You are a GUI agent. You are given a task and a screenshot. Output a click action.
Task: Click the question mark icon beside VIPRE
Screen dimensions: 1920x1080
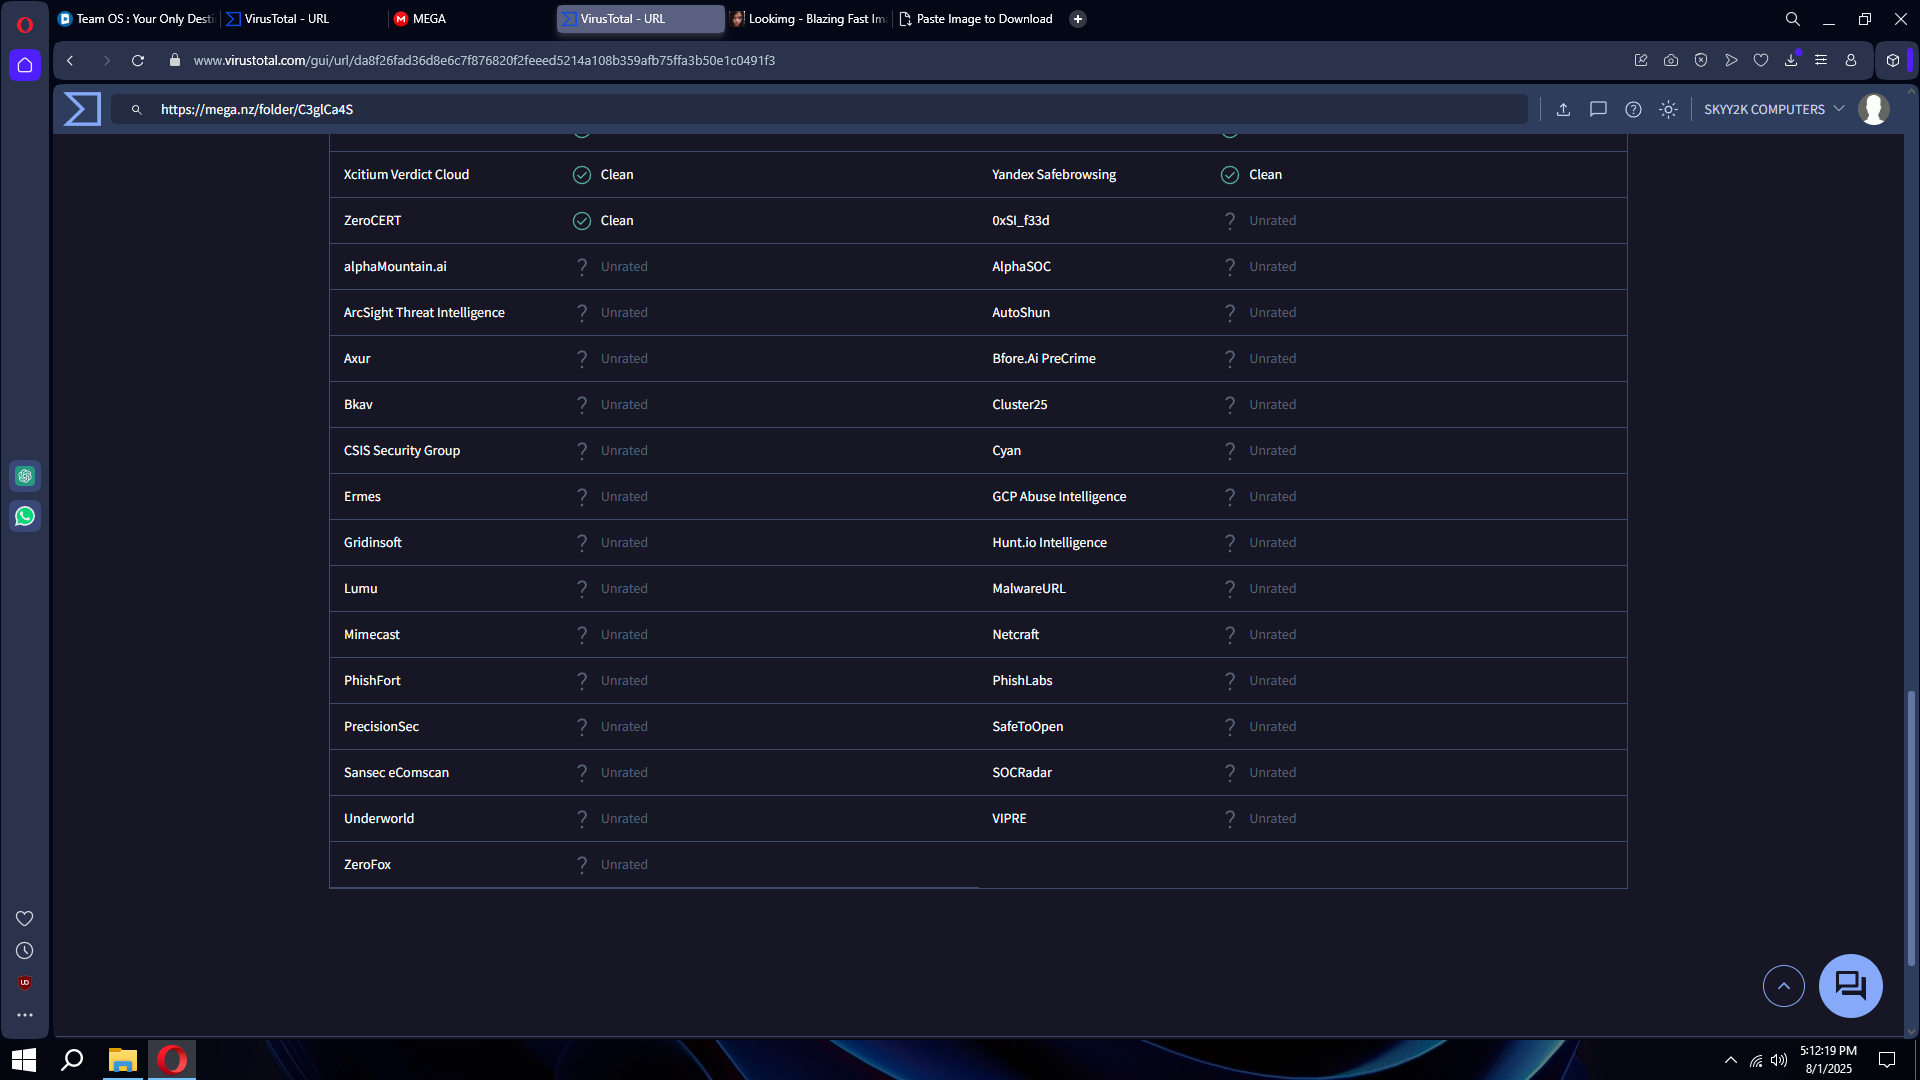coord(1230,818)
